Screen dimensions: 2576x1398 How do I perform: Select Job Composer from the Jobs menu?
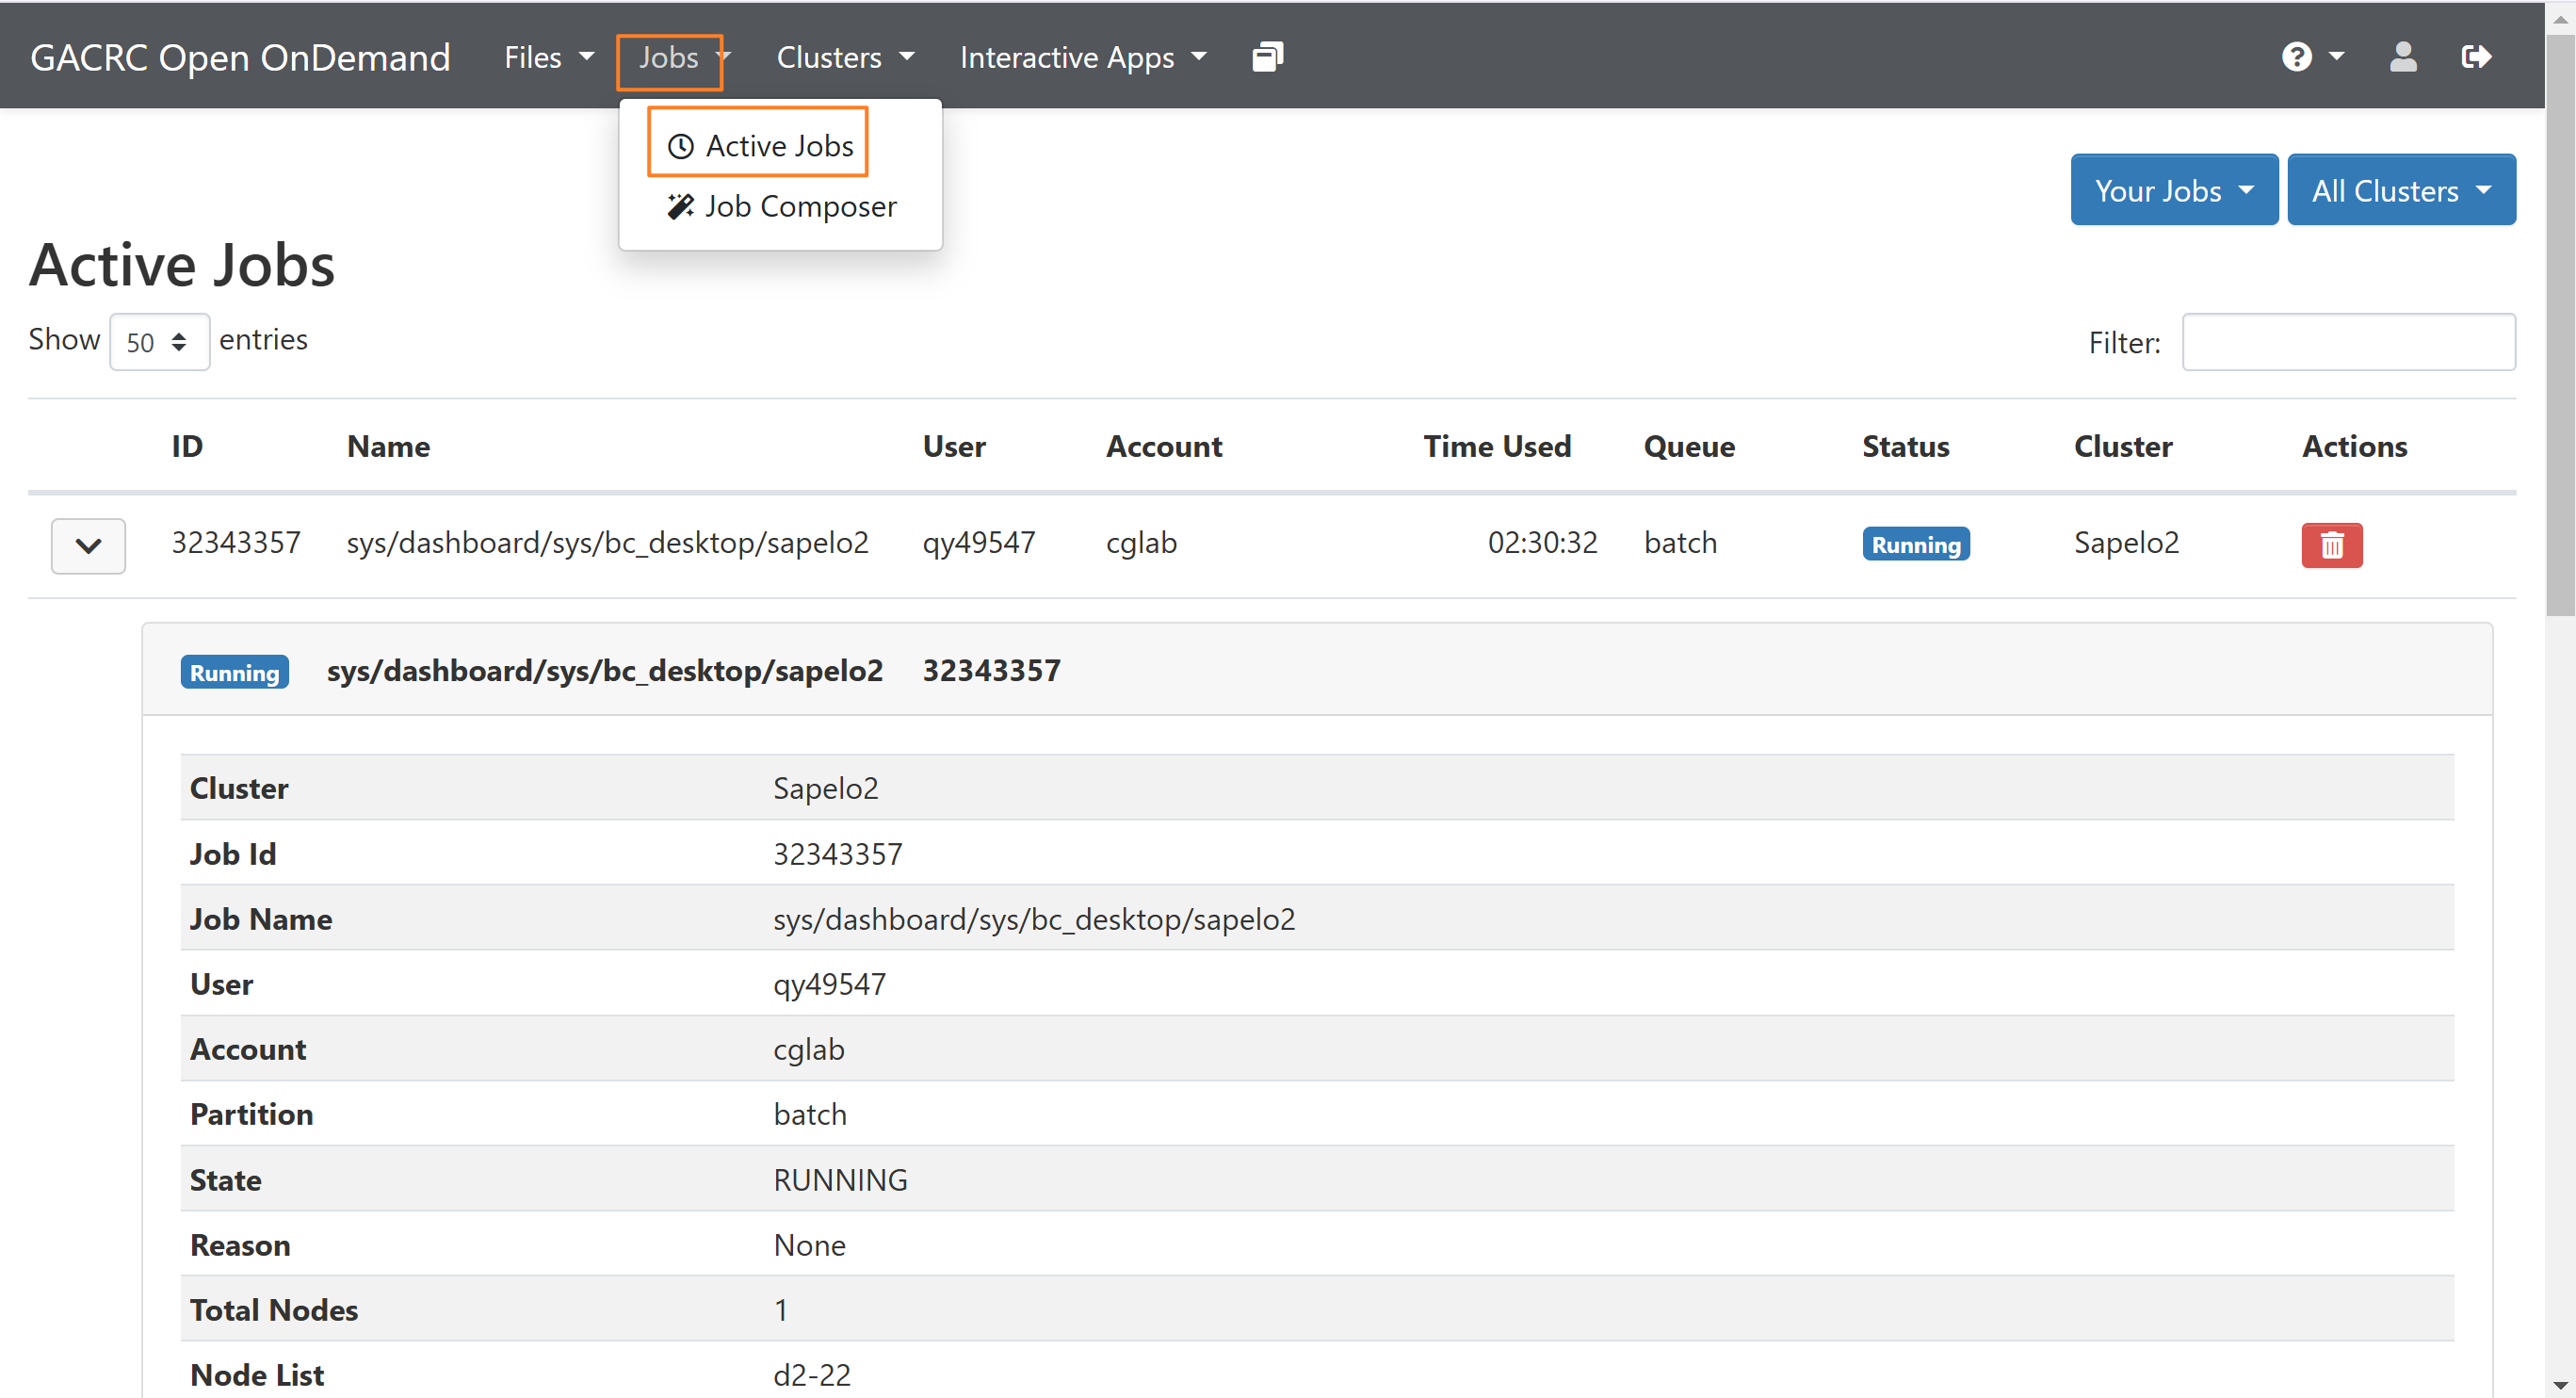click(781, 206)
